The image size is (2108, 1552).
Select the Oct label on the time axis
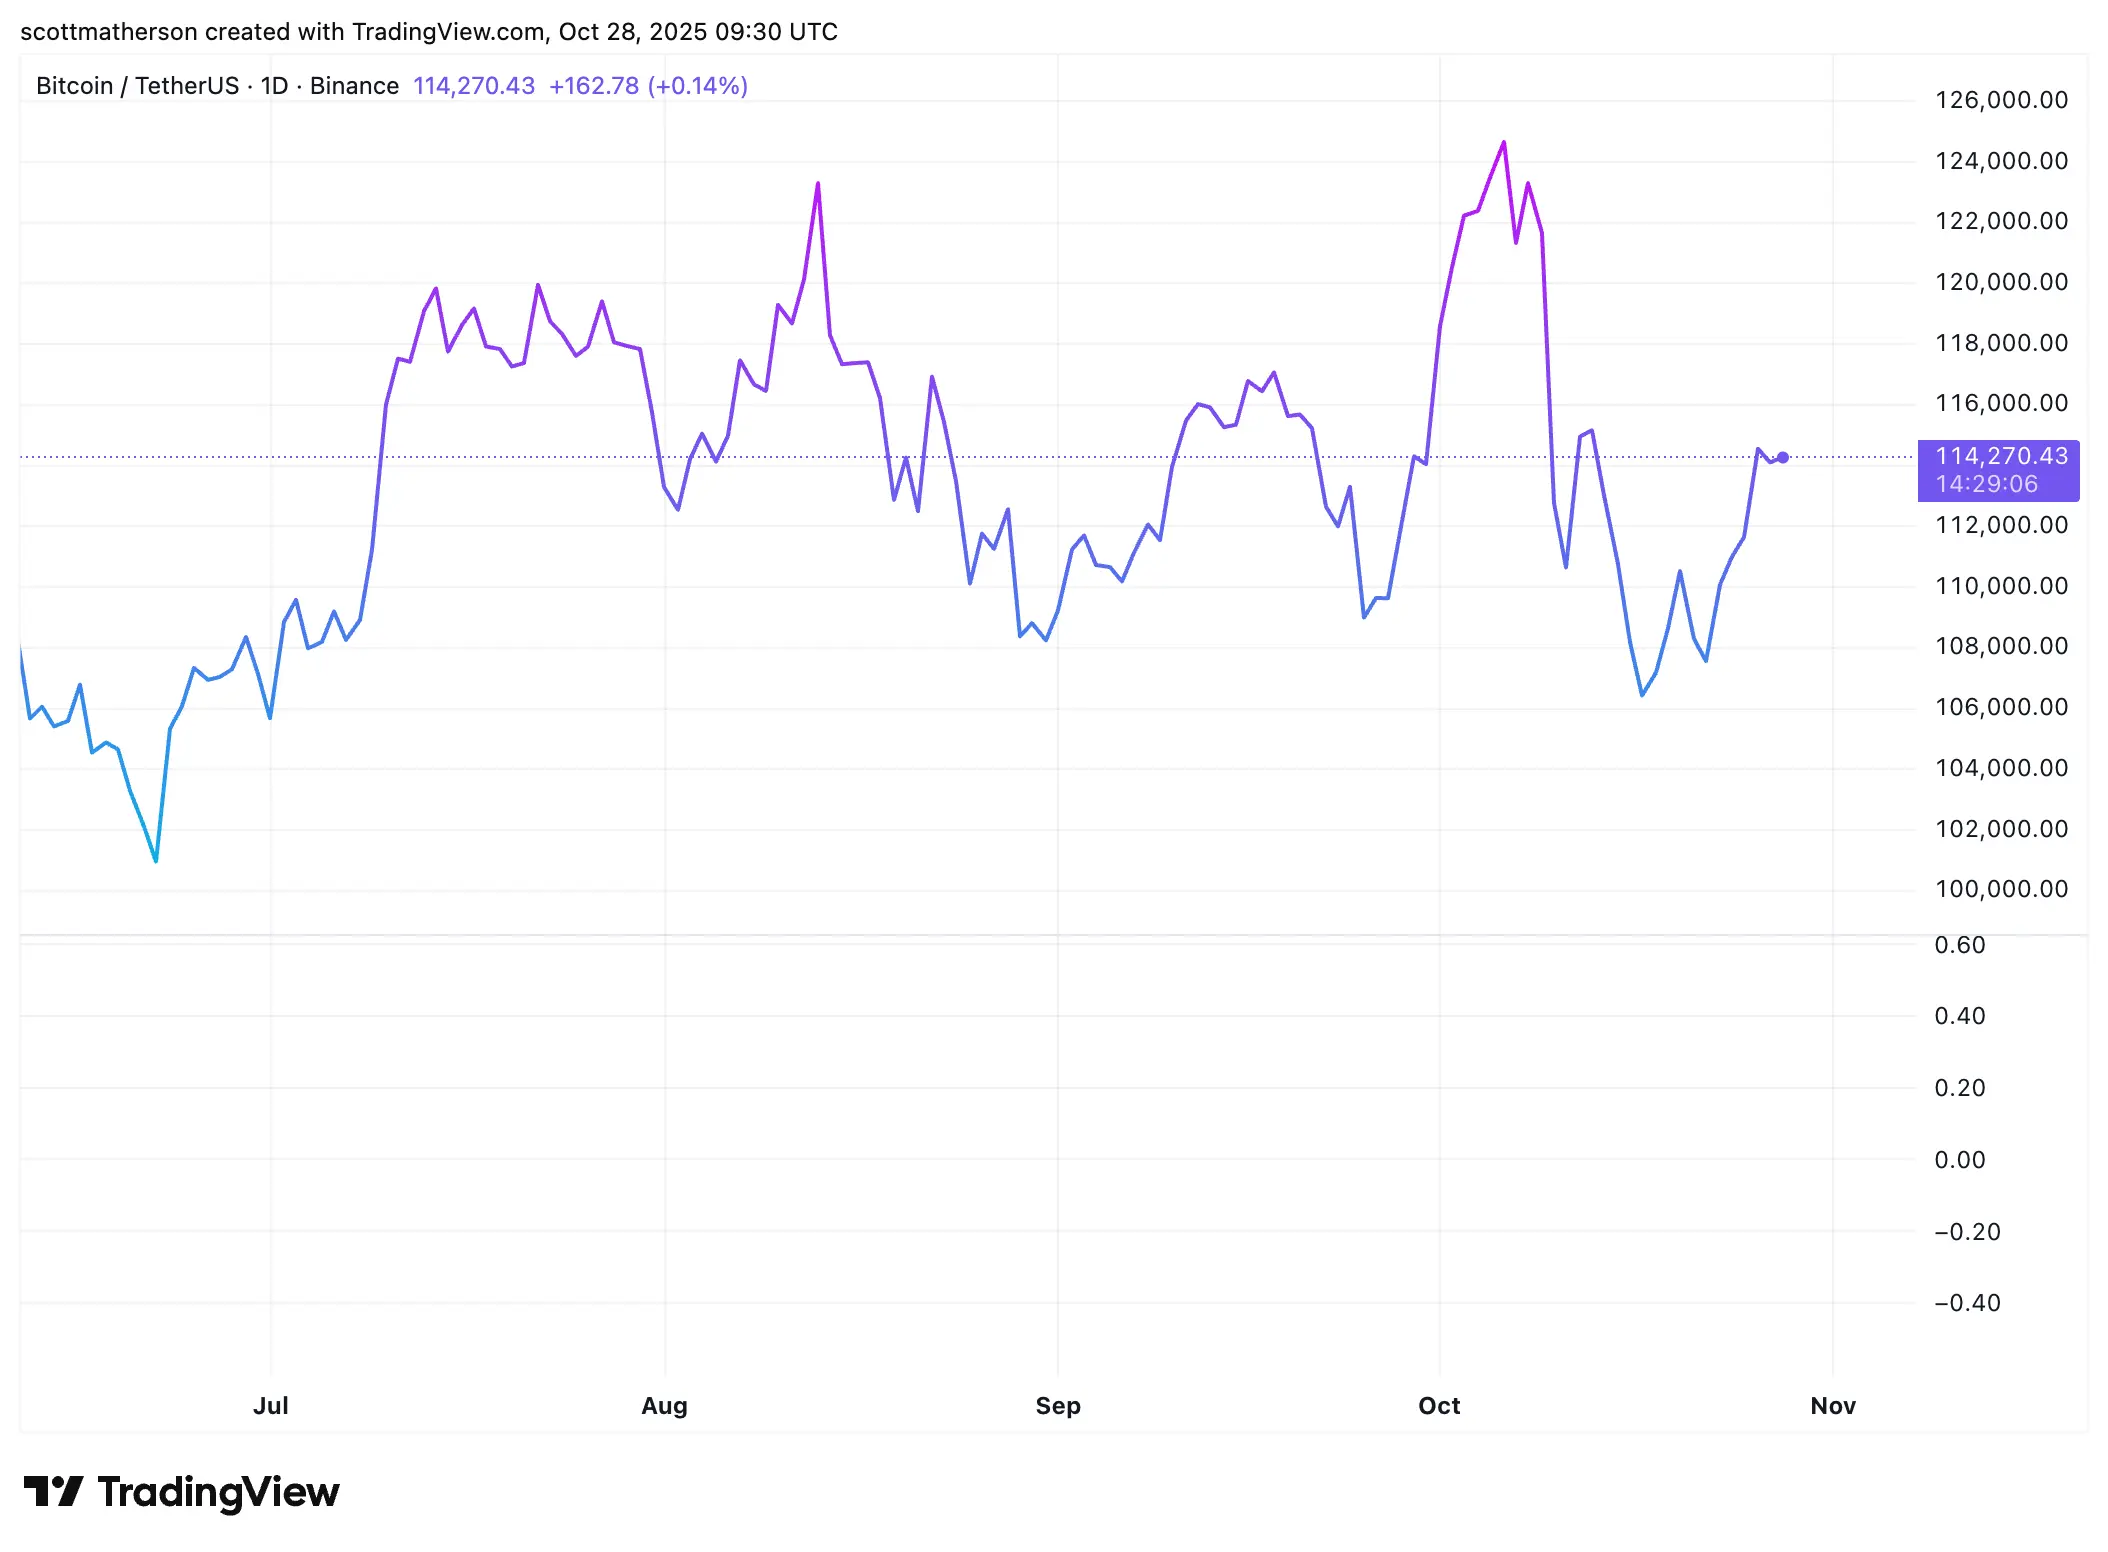(x=1440, y=1405)
